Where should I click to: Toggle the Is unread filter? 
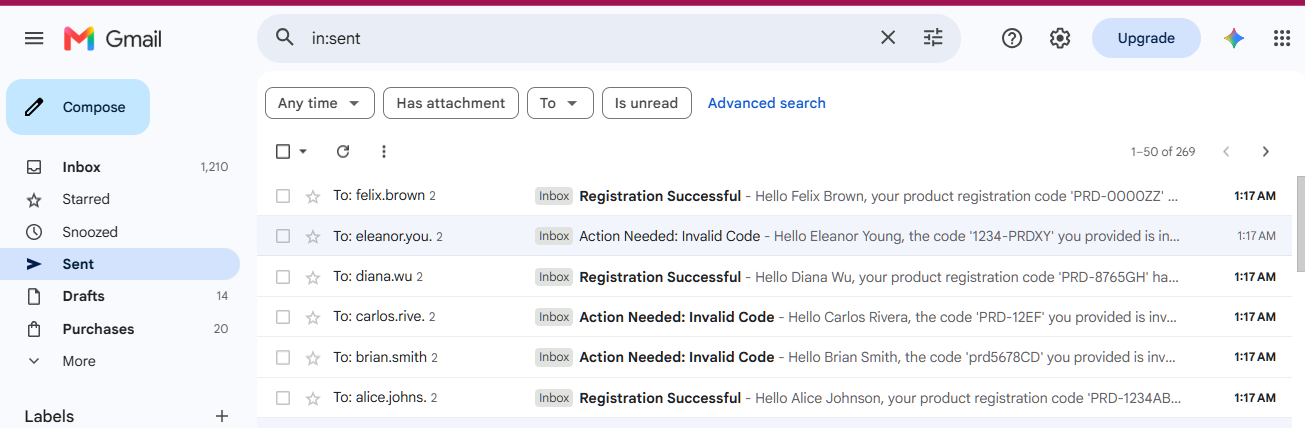[x=646, y=103]
